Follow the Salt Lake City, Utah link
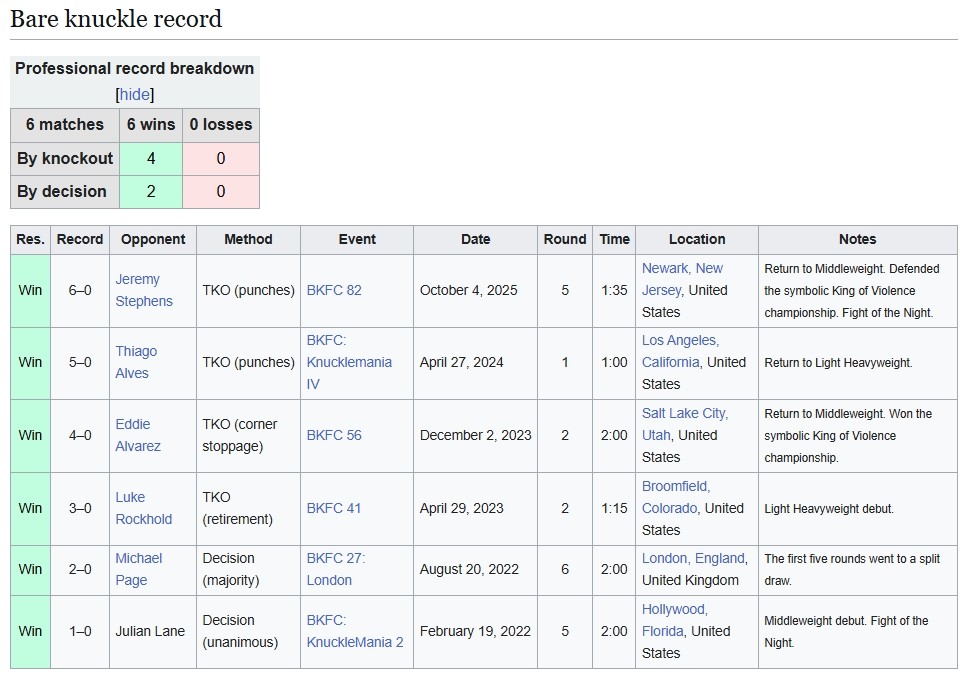 685,424
